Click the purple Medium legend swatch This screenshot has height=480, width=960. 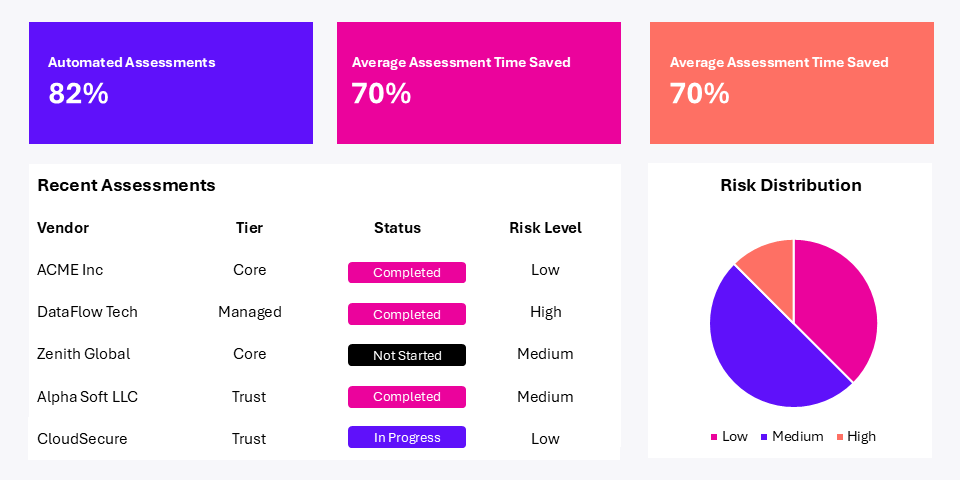click(764, 437)
